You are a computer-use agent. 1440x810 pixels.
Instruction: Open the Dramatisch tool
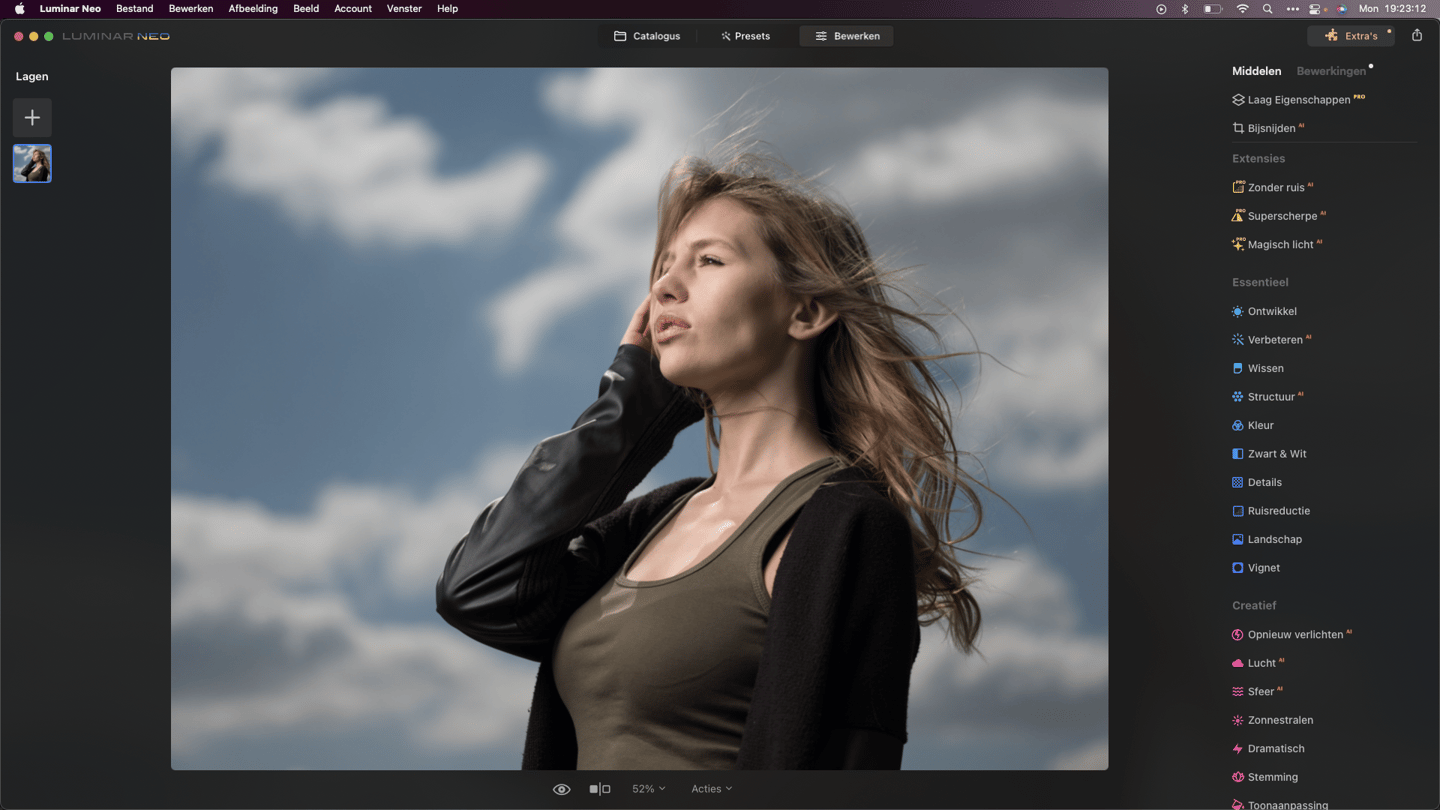pyautogui.click(x=1268, y=749)
